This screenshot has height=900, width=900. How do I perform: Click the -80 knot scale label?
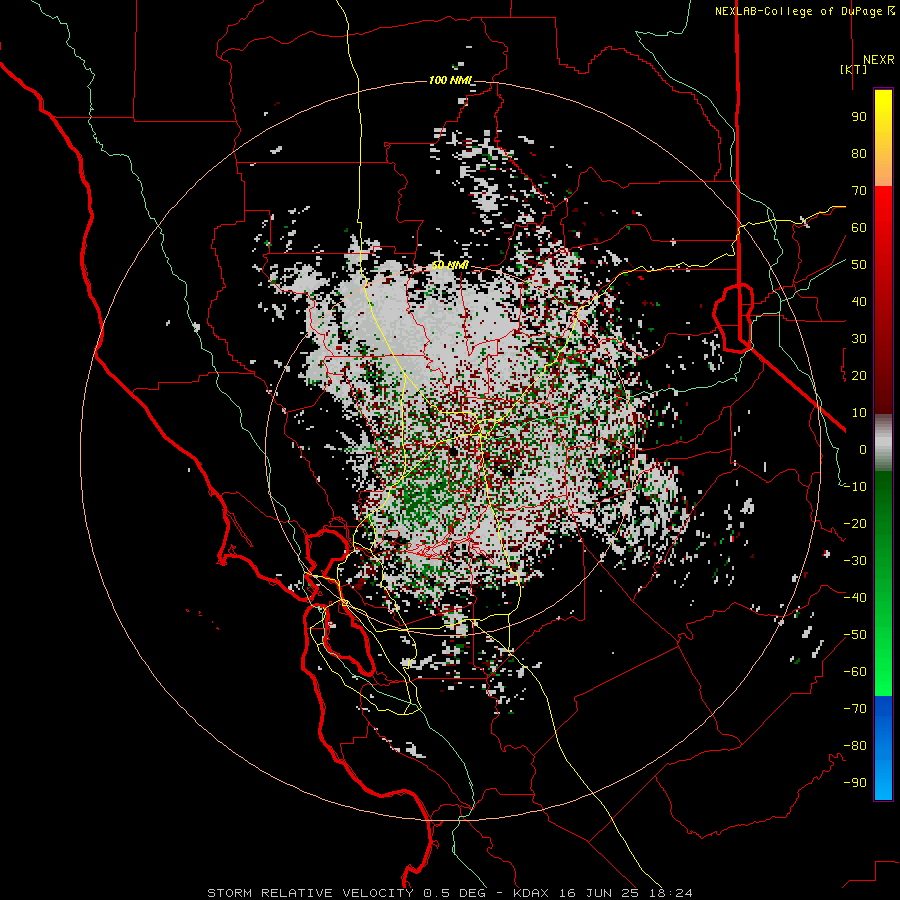pos(856,746)
